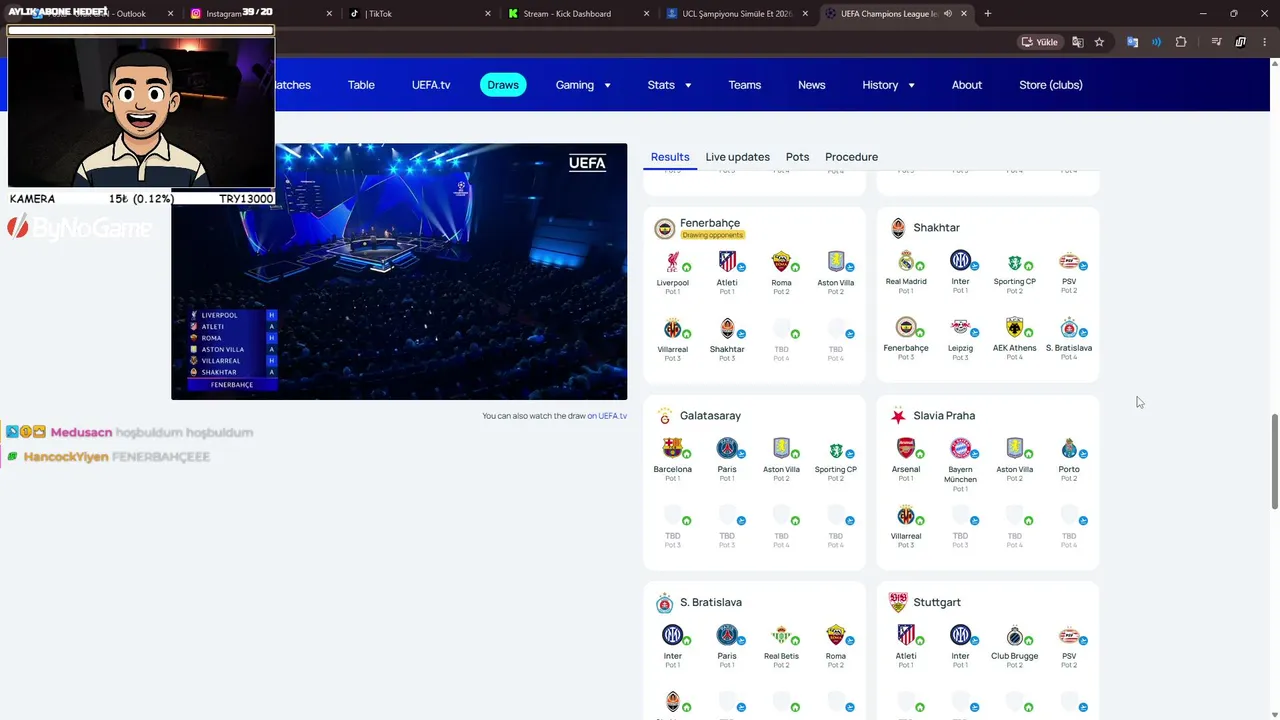Image resolution: width=1280 pixels, height=720 pixels.
Task: Switch to the Procedure tab
Action: [x=851, y=157]
